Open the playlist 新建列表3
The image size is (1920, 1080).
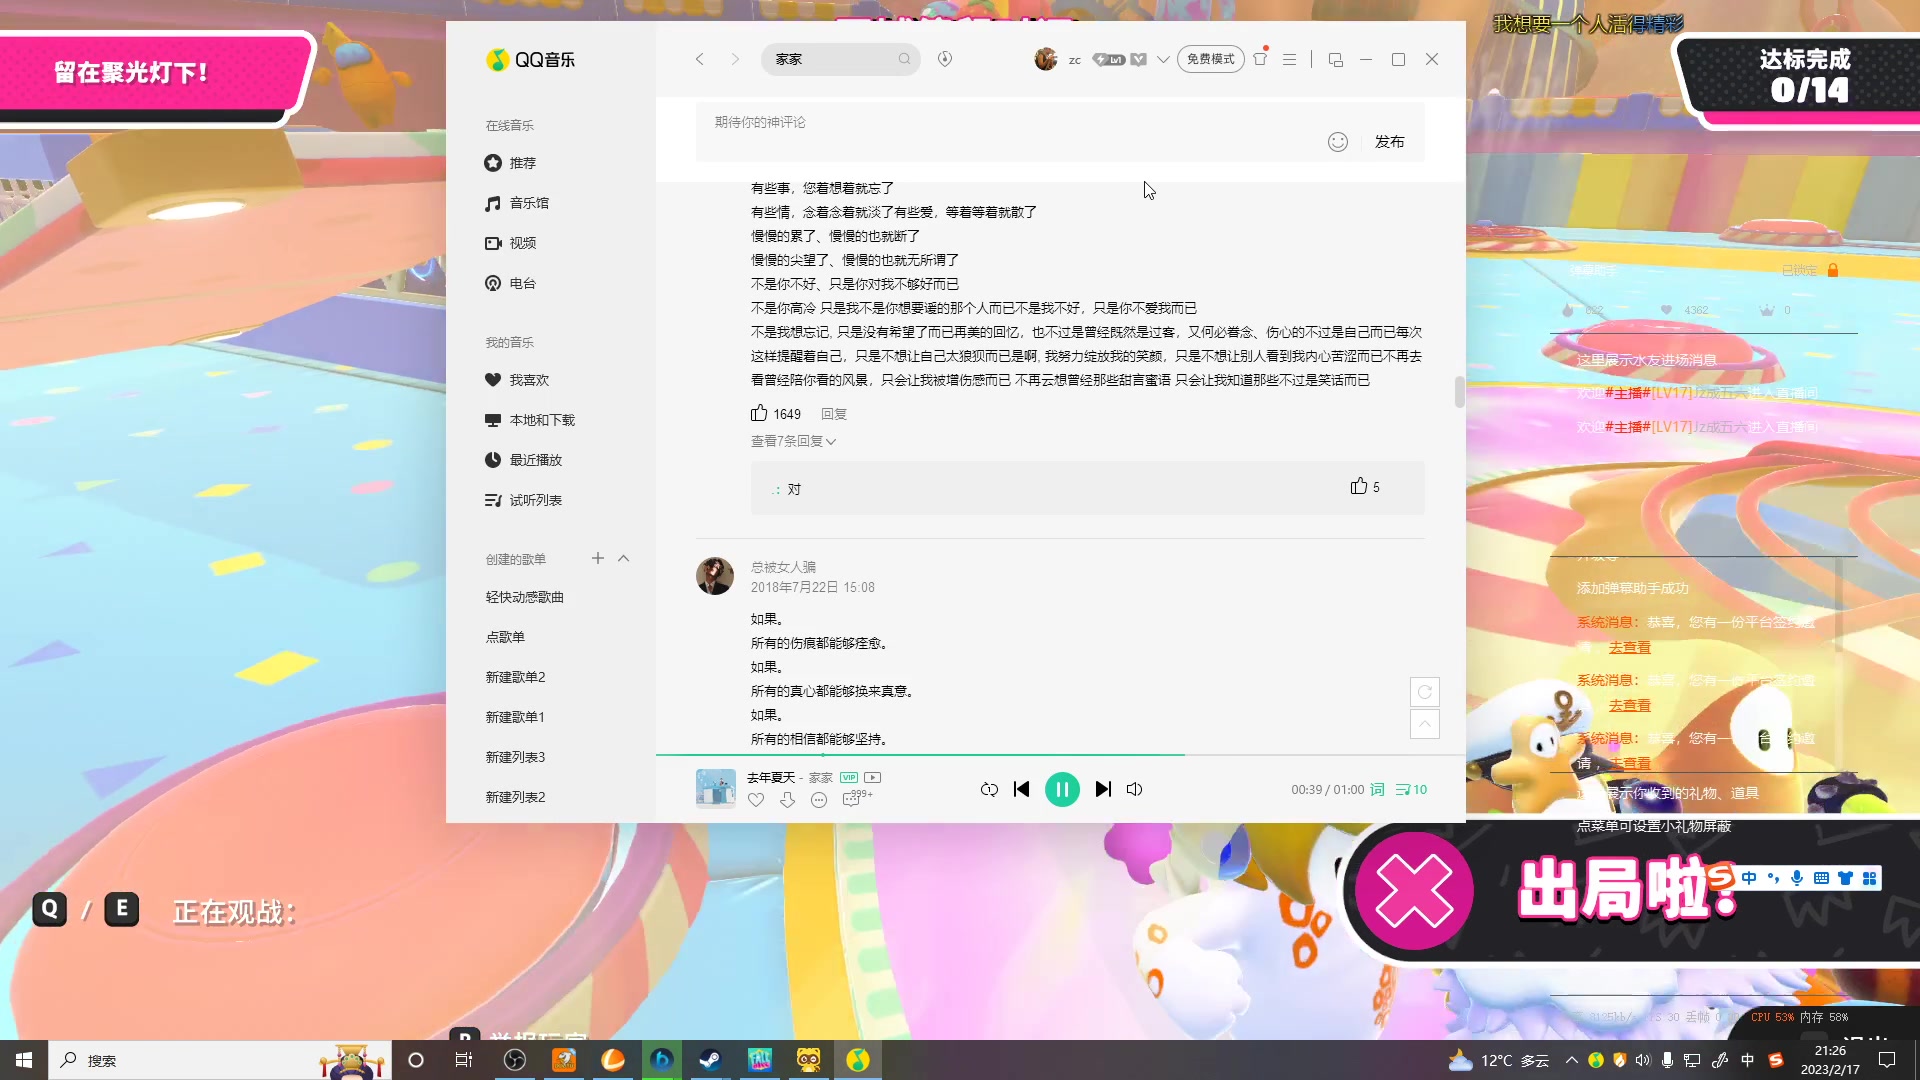click(515, 757)
